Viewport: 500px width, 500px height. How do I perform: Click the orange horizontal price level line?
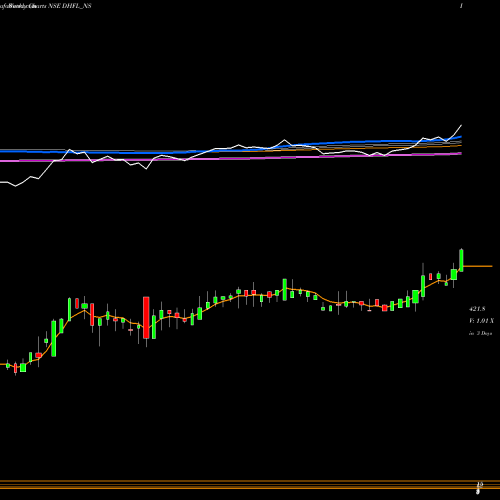coord(478,266)
